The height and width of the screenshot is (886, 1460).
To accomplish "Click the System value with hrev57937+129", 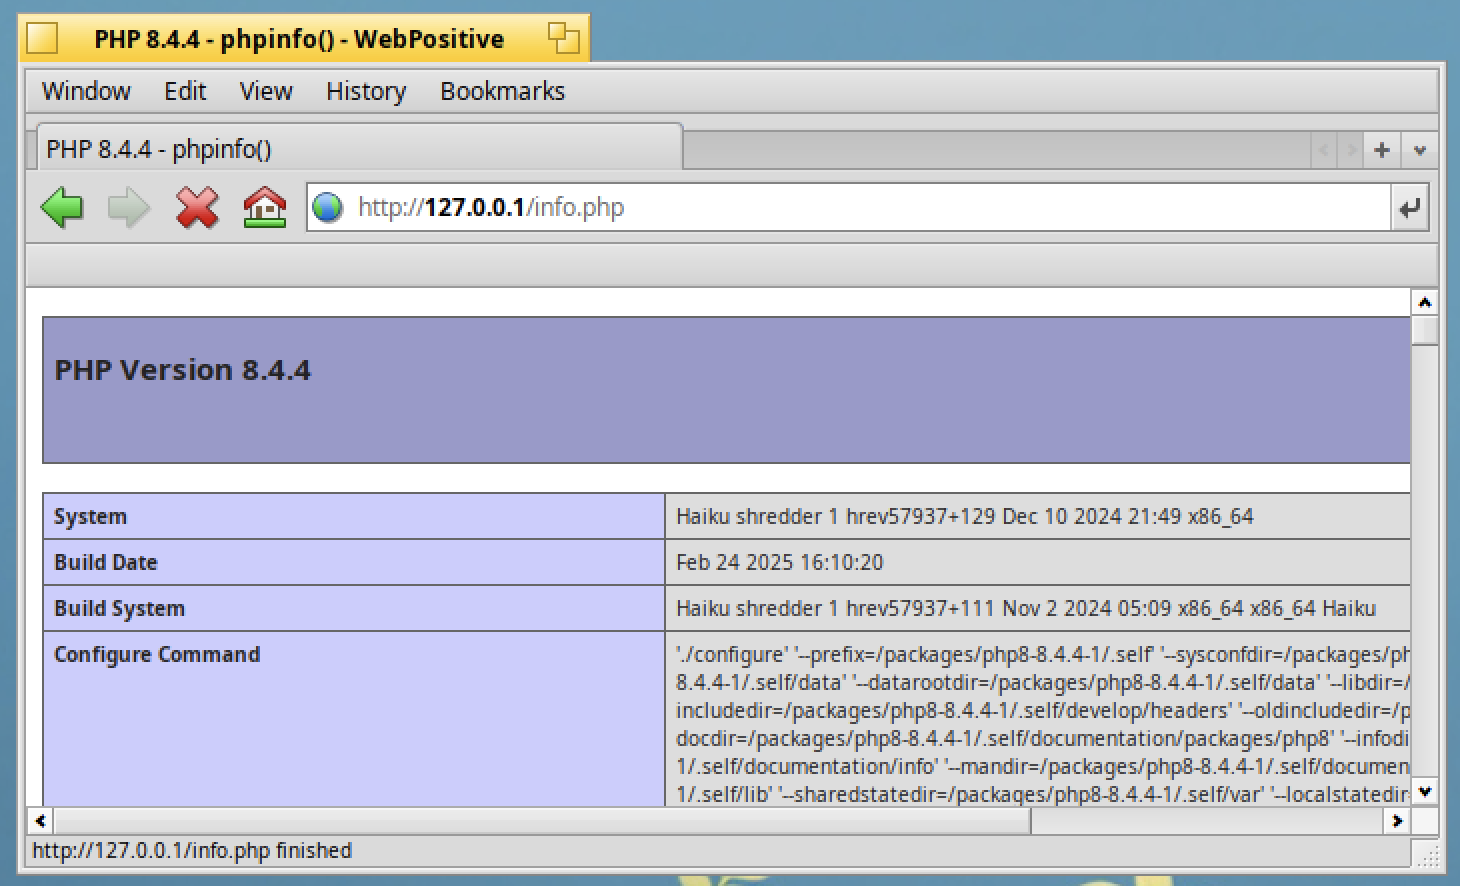I will tap(964, 517).
